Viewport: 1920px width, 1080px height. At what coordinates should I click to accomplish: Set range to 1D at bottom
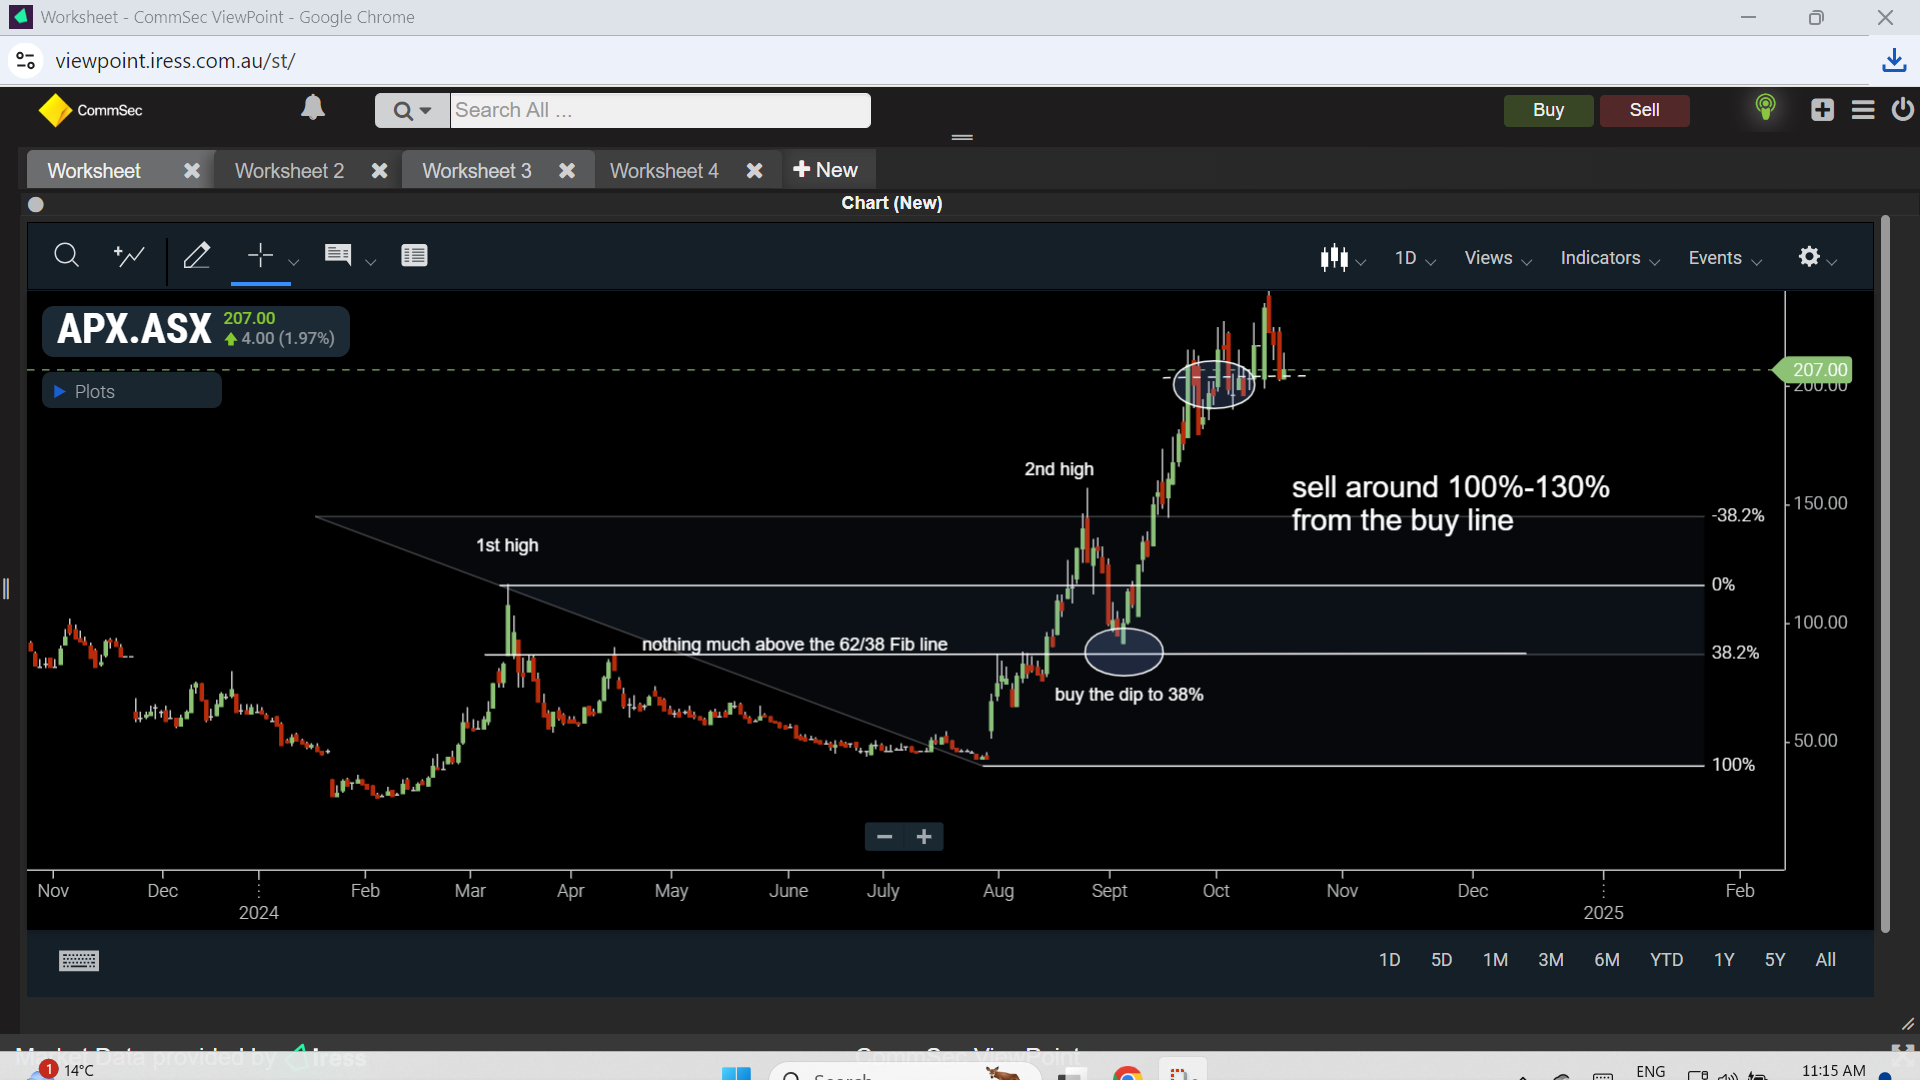(x=1389, y=960)
